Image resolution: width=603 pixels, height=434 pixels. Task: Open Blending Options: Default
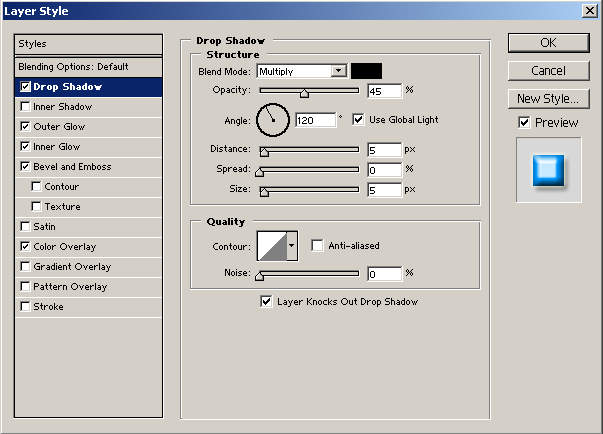tap(88, 67)
